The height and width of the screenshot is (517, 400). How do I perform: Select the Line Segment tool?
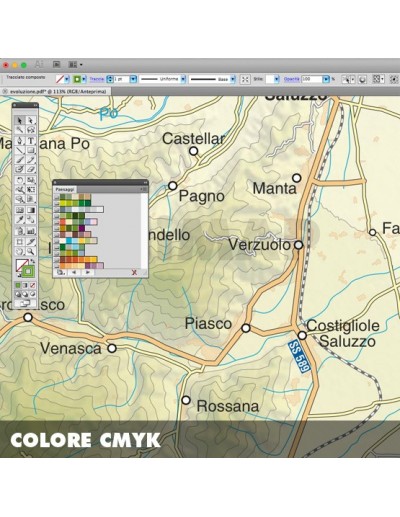point(20,150)
